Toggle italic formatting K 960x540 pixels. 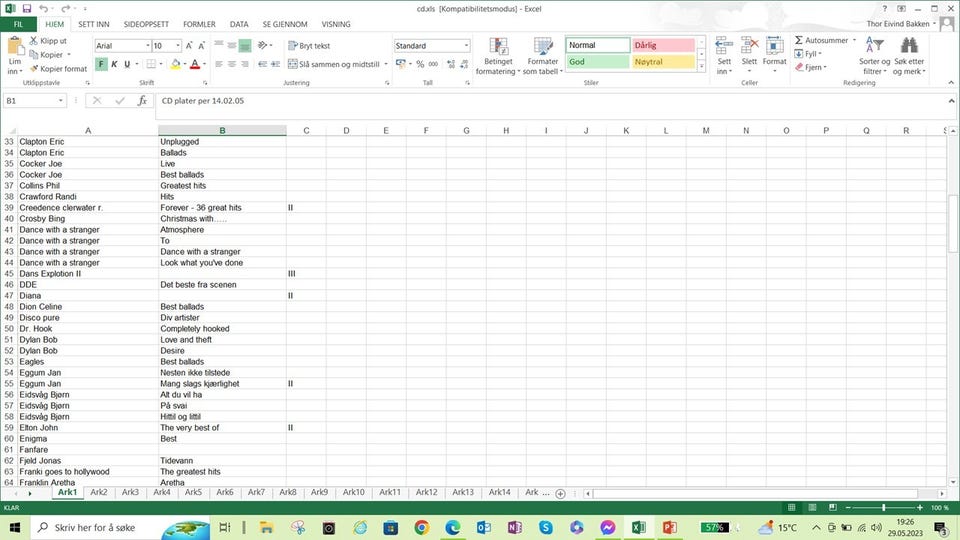coord(114,64)
